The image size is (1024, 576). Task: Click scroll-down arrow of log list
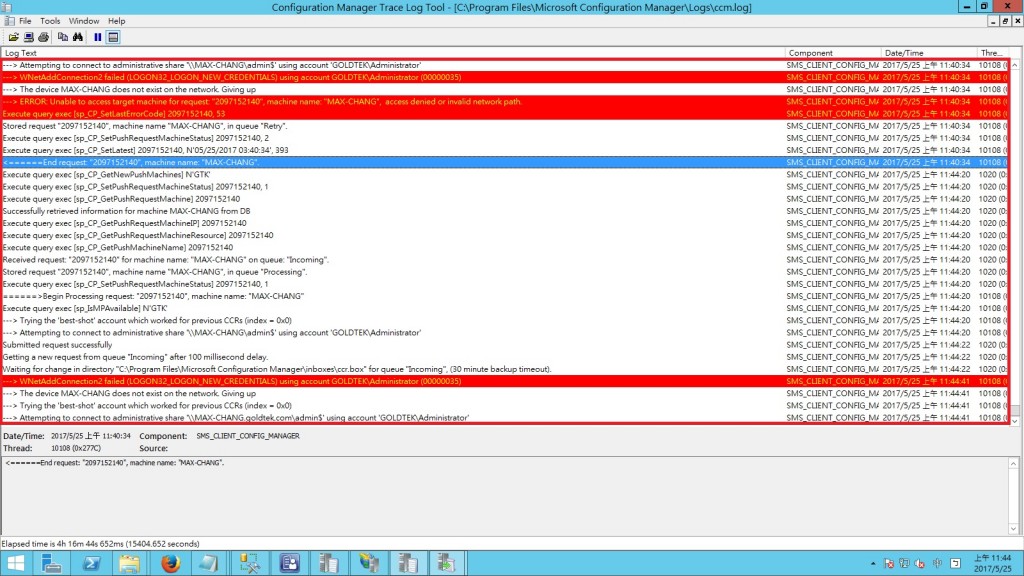pos(1015,421)
